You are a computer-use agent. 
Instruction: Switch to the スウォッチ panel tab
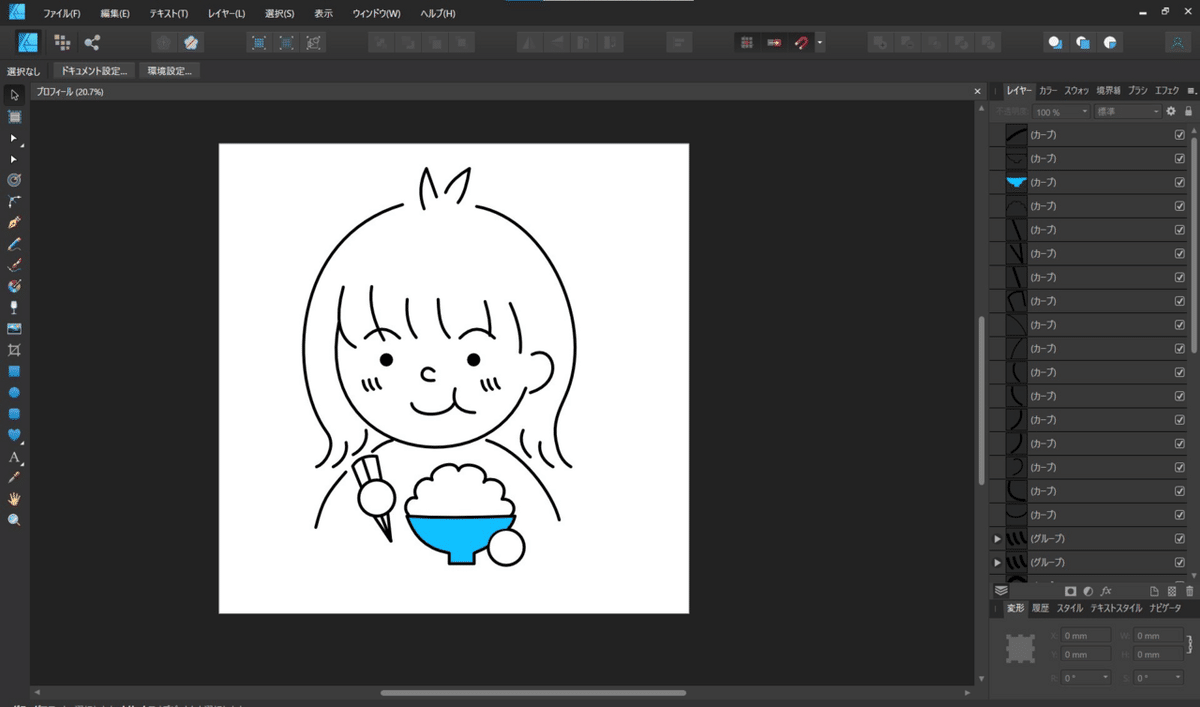click(1076, 90)
